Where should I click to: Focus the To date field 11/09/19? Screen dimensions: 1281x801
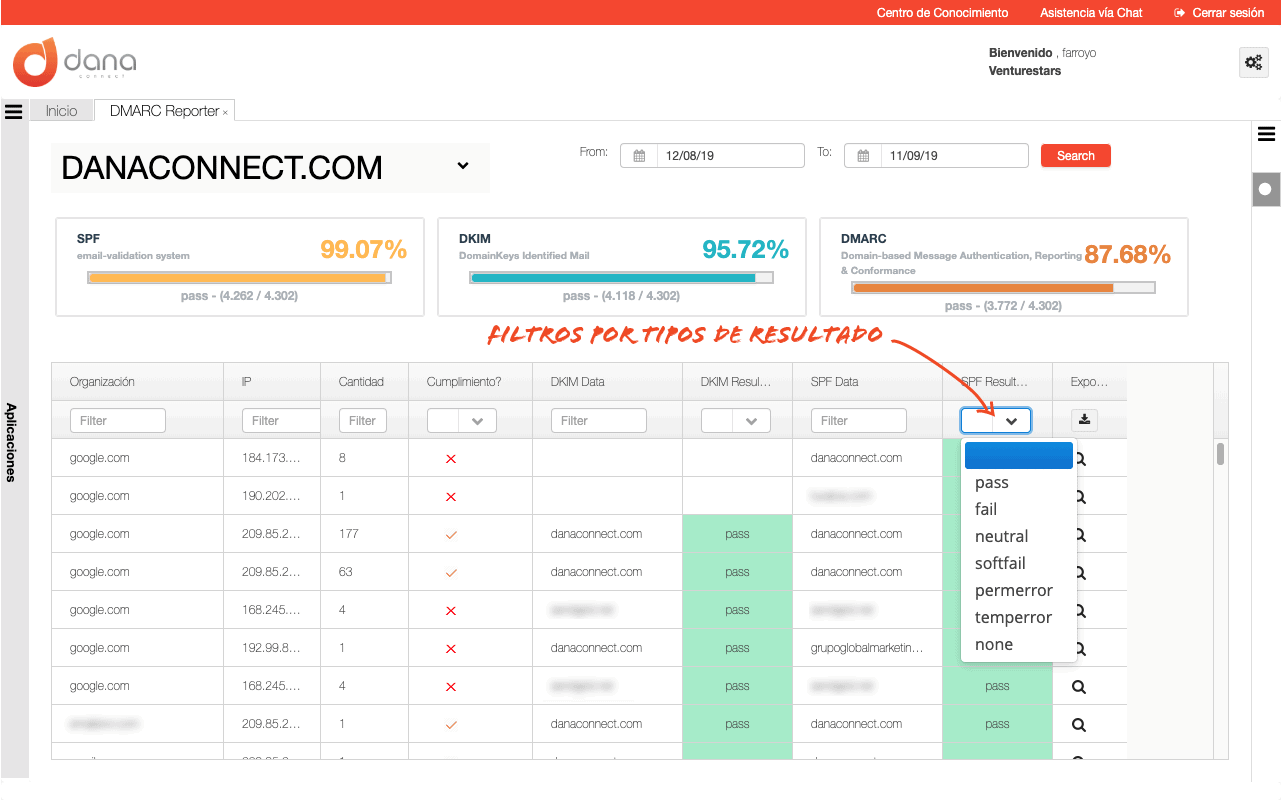954,156
